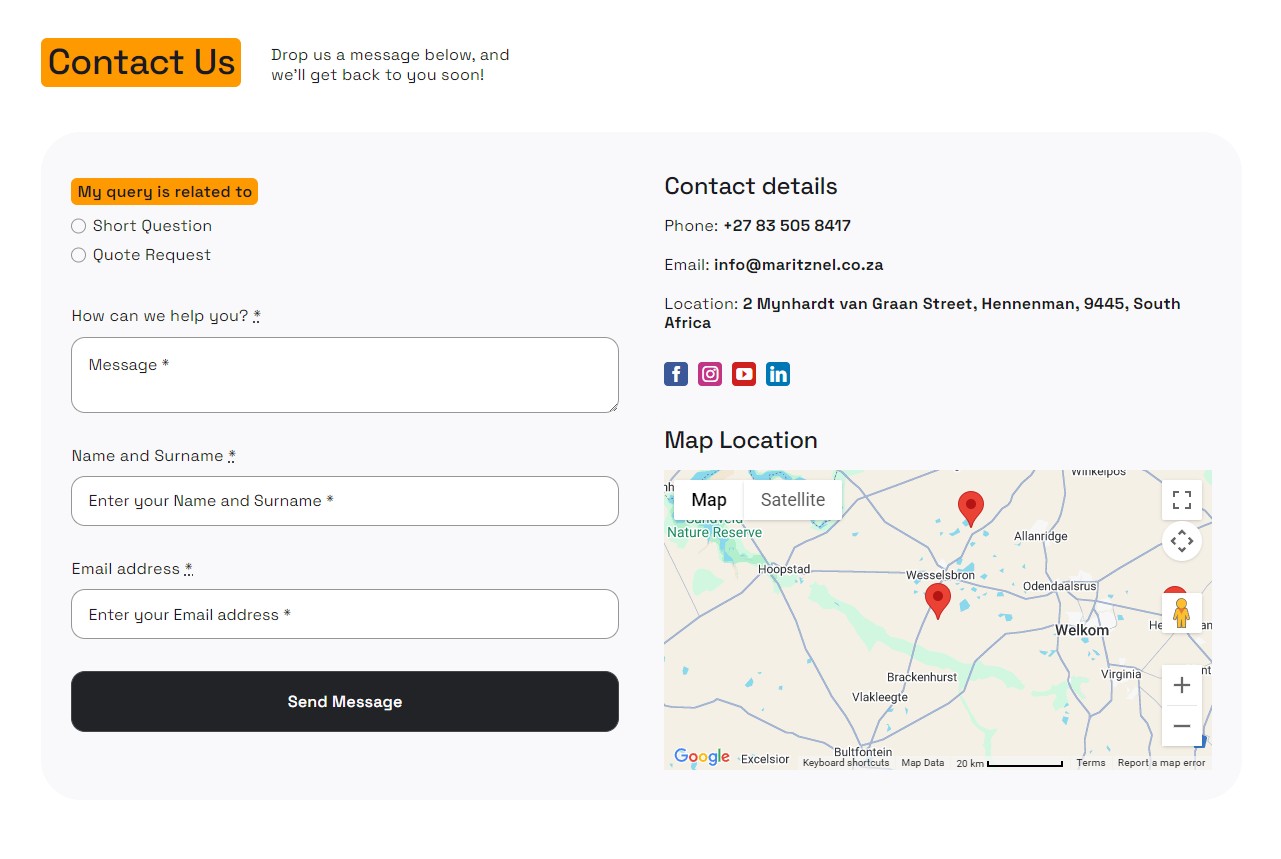Image resolution: width=1281 pixels, height=859 pixels.
Task: Open the LinkedIn social icon
Action: coord(778,374)
